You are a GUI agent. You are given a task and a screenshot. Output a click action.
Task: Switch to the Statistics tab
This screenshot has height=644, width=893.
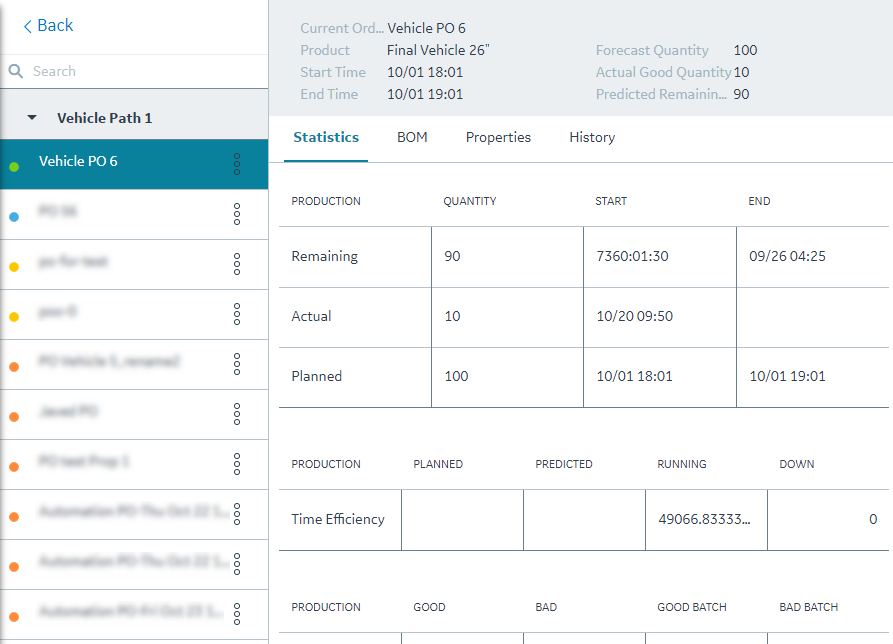click(326, 137)
